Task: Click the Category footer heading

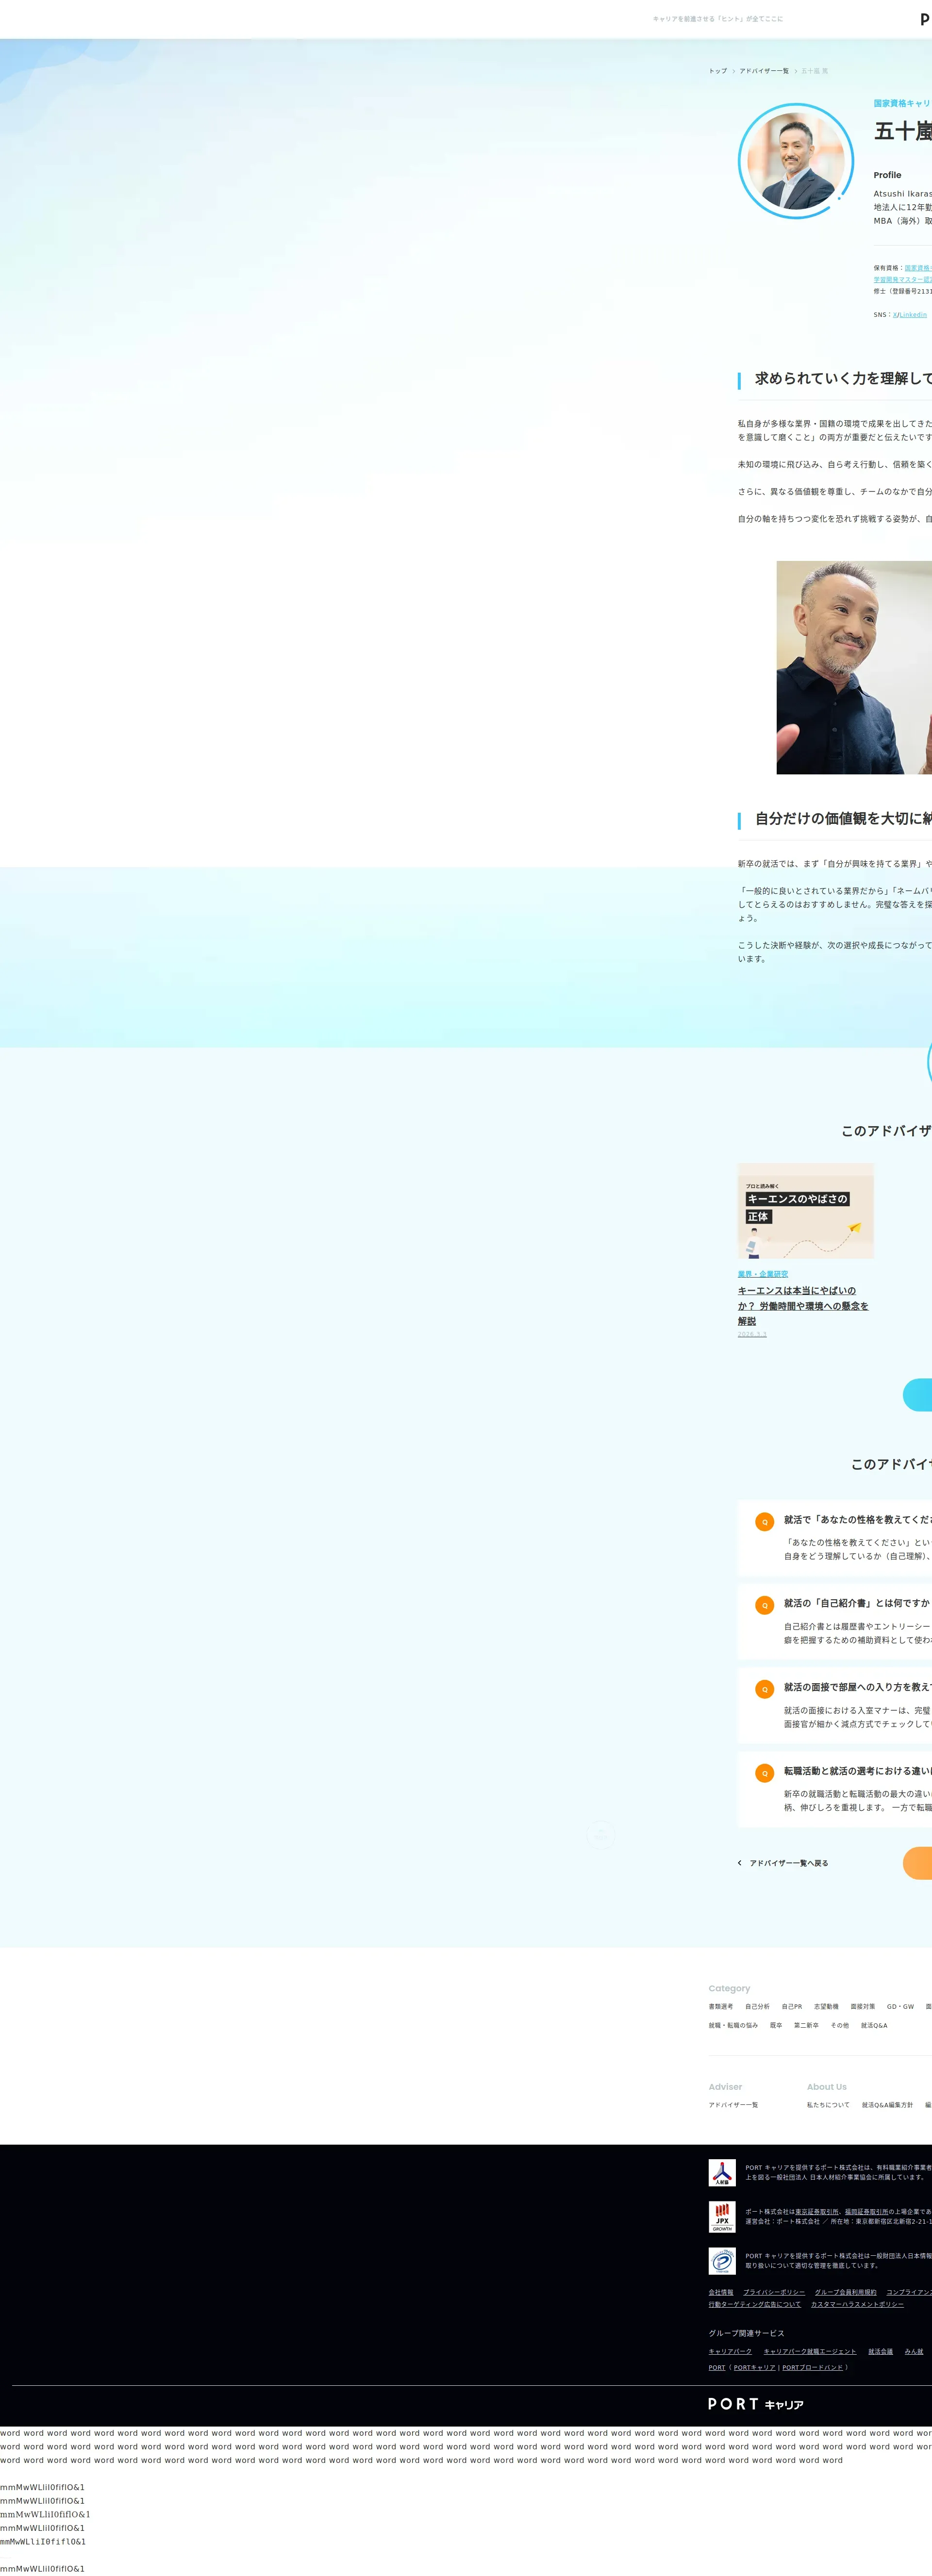Action: tap(729, 1988)
